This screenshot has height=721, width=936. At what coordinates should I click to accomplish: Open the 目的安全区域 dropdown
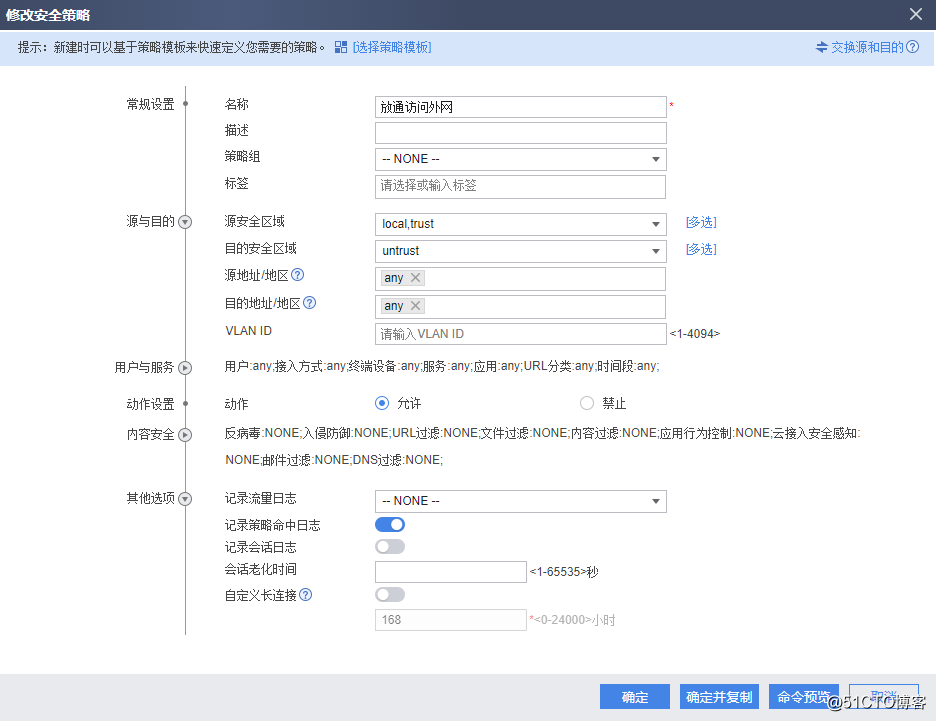521,251
